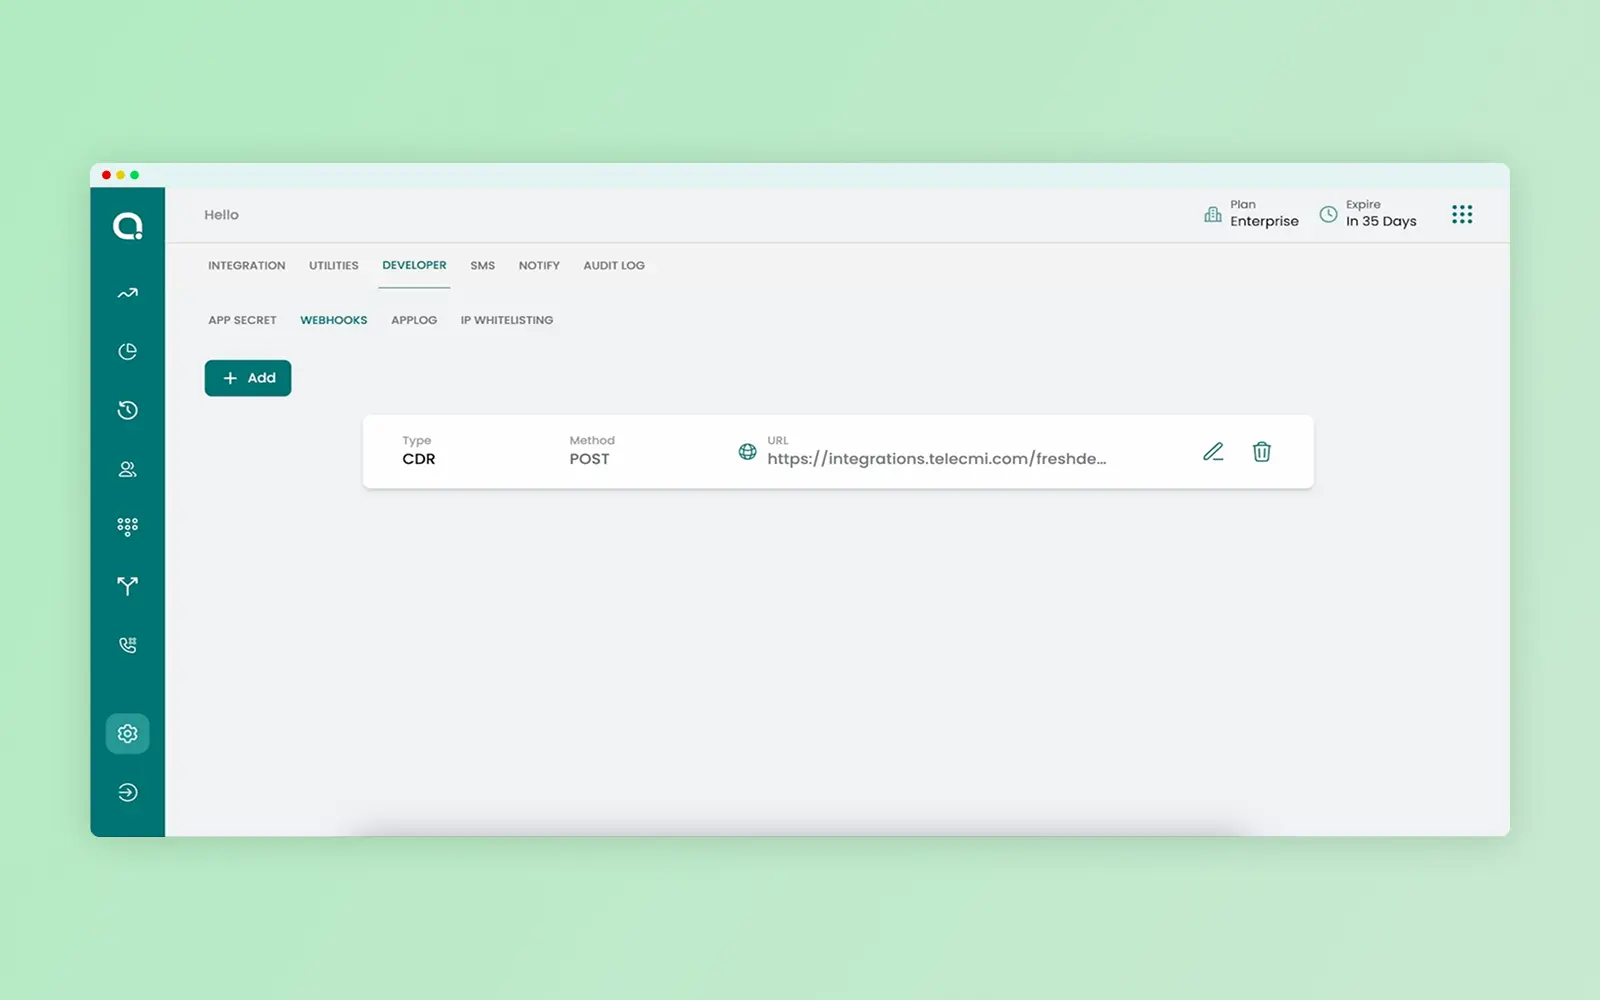Screen dimensions: 1600x1000
Task: Open the apps grid menu top right
Action: [1462, 214]
